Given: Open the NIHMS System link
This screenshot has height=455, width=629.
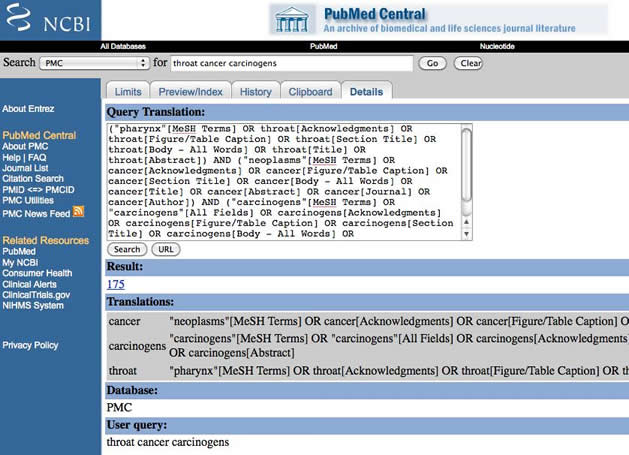Looking at the screenshot, I should 33,306.
